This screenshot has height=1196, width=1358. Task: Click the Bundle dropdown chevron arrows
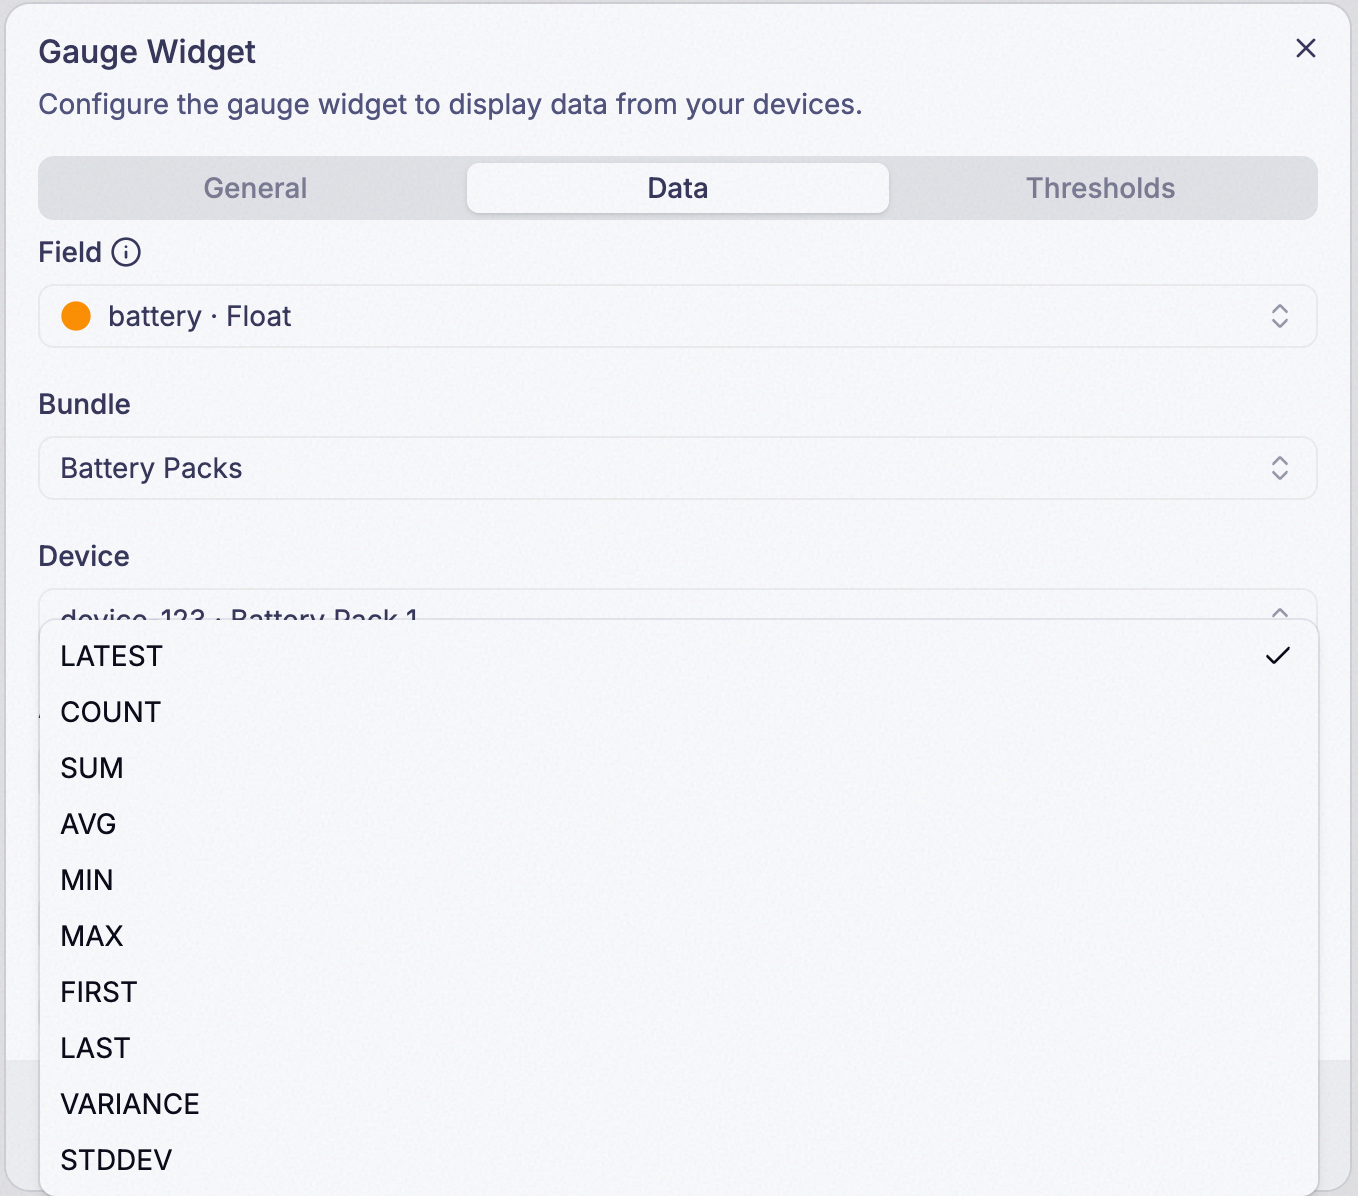pos(1279,468)
